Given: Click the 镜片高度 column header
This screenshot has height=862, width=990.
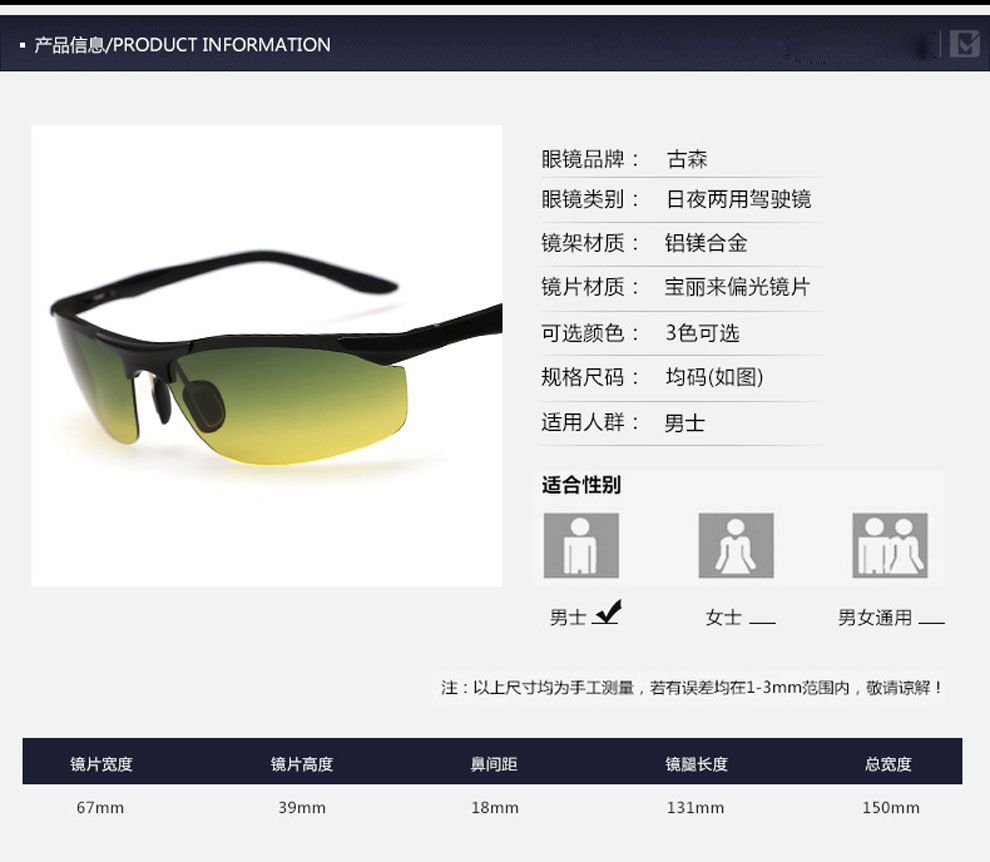Looking at the screenshot, I should tap(302, 764).
